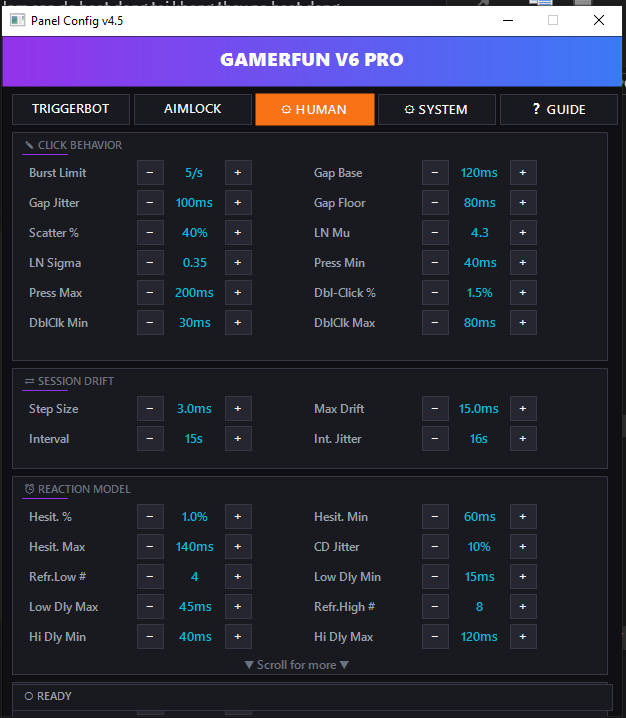
Task: Increase the Refr.High # count
Action: pyautogui.click(x=523, y=607)
